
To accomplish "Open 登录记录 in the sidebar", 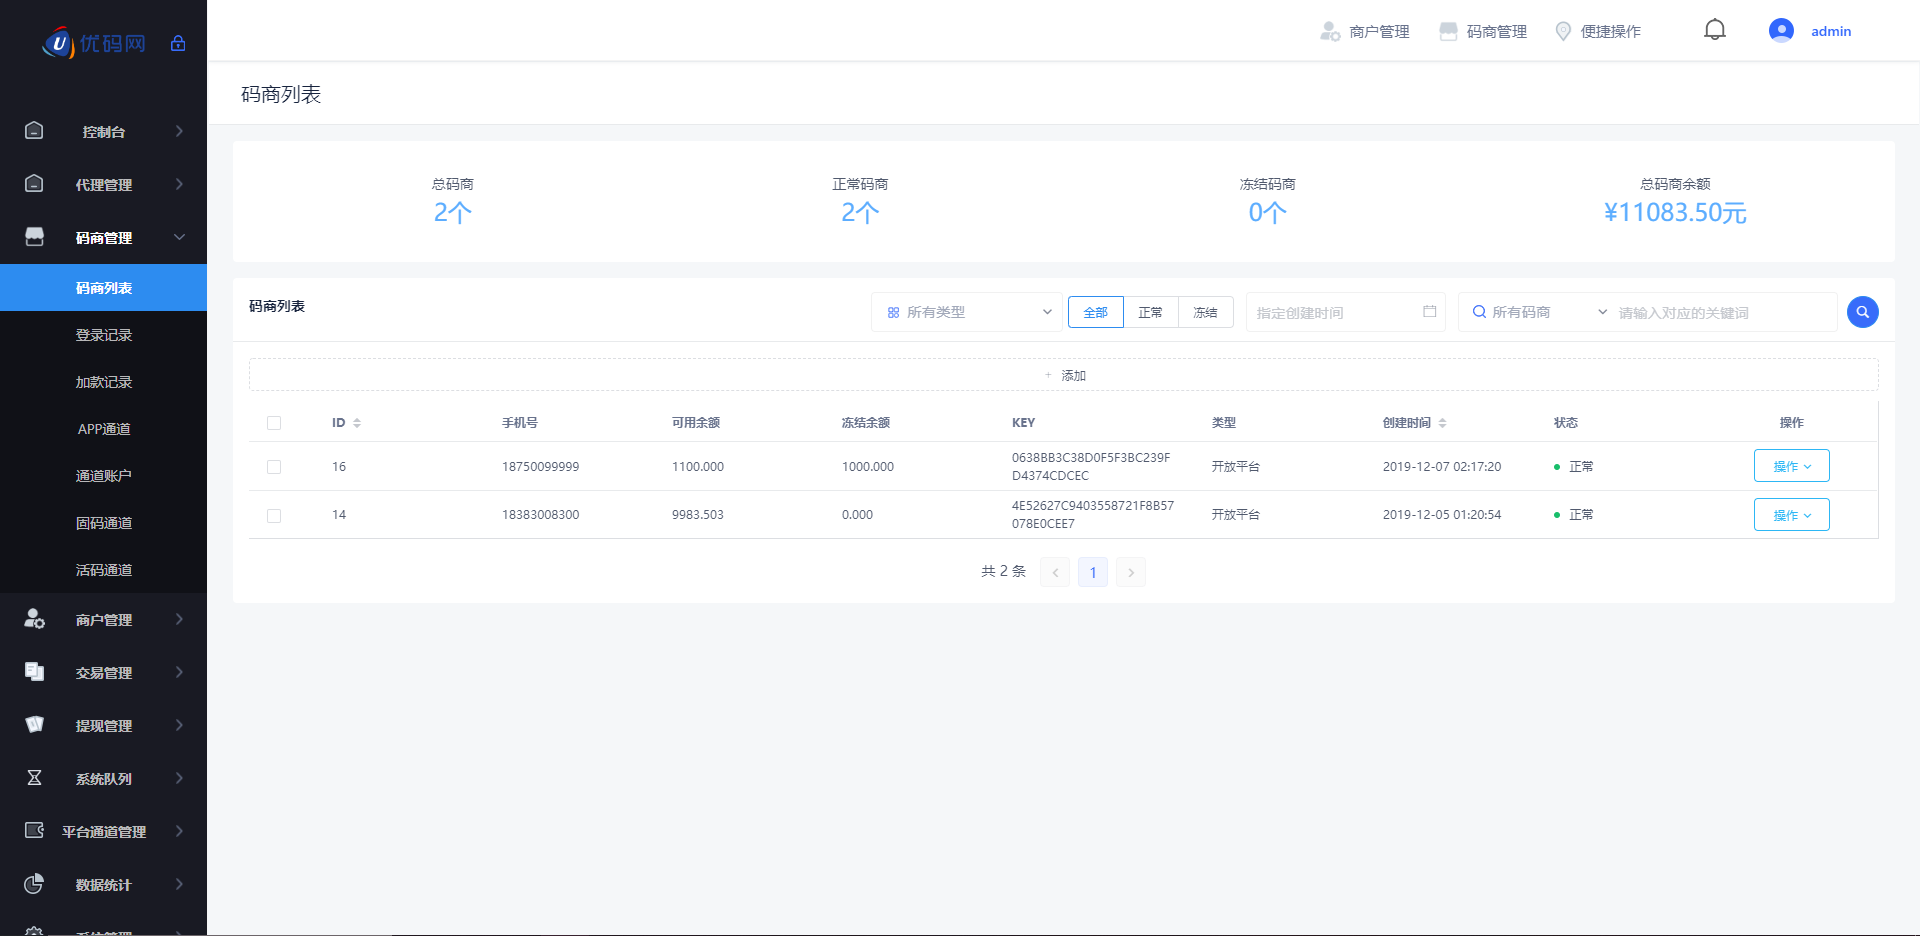I will [x=104, y=335].
